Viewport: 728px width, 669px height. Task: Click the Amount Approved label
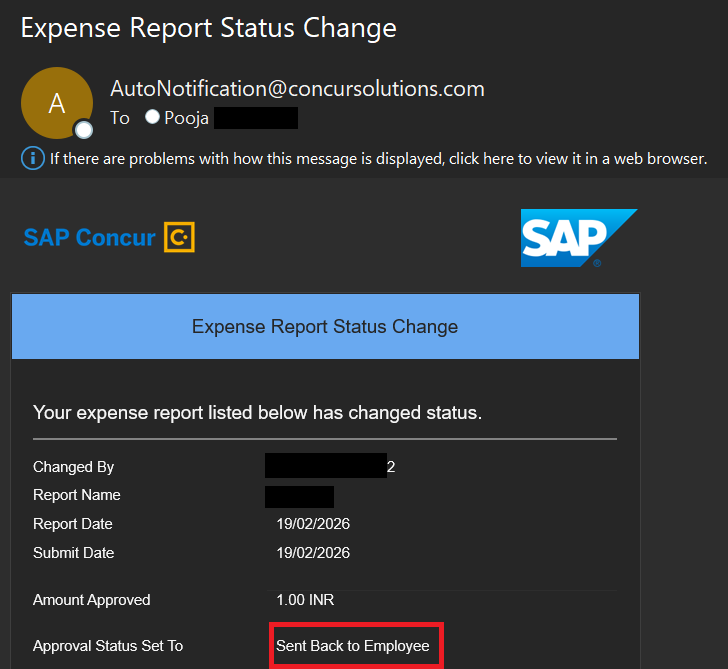point(91,600)
